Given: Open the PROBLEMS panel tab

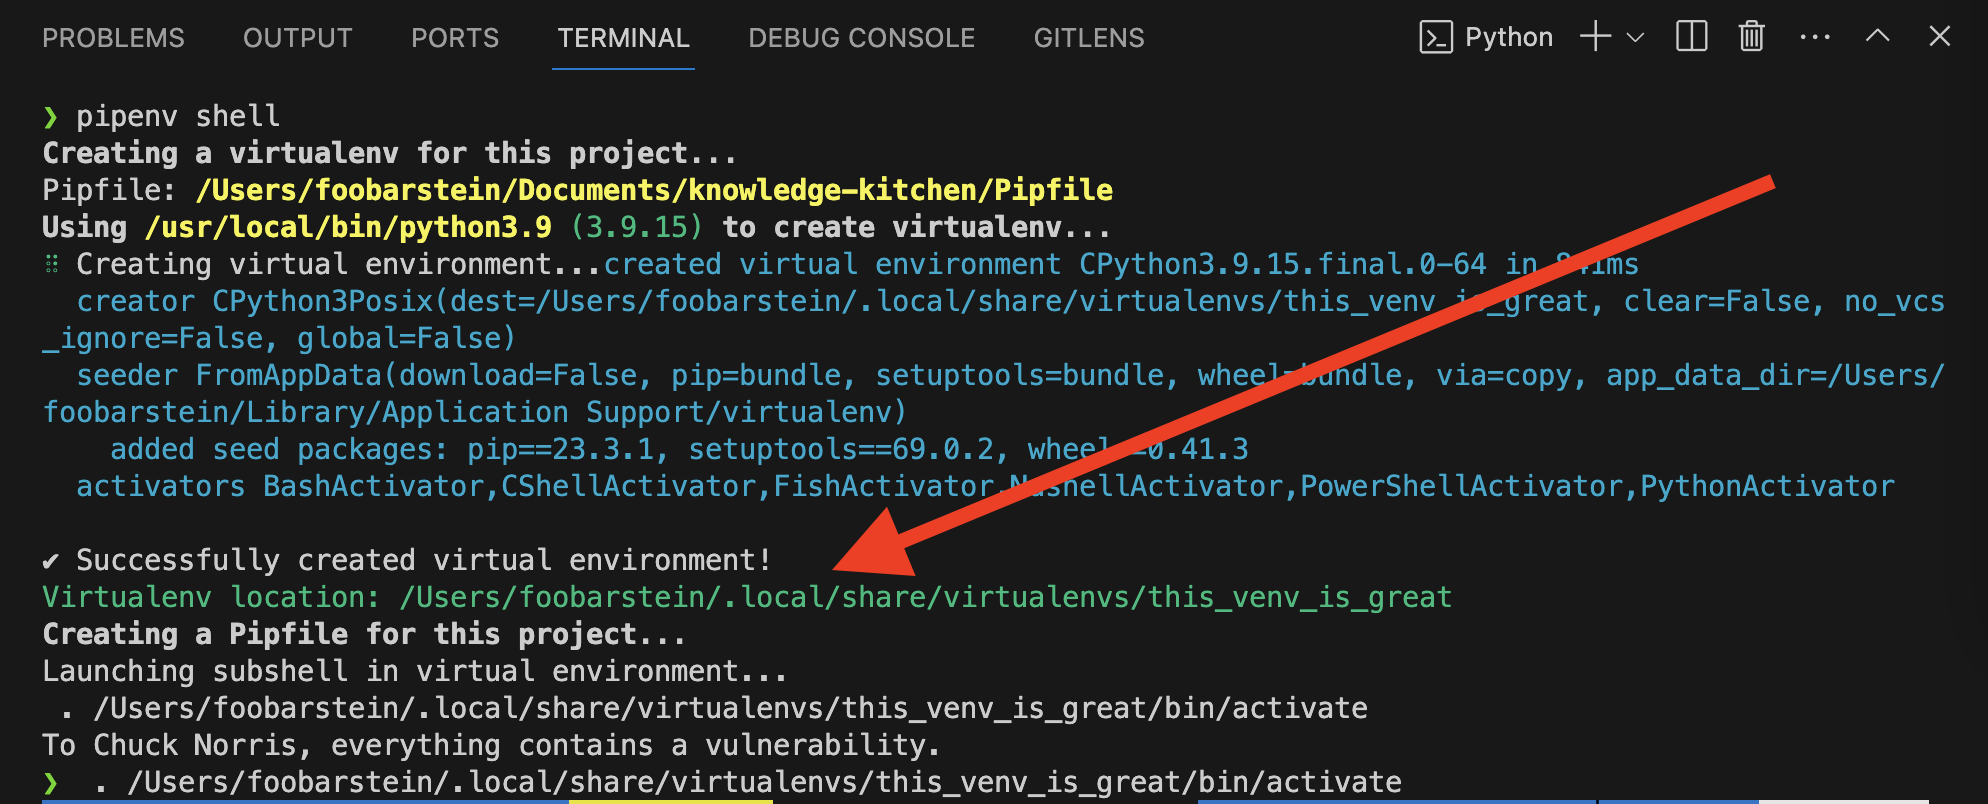Looking at the screenshot, I should point(113,38).
